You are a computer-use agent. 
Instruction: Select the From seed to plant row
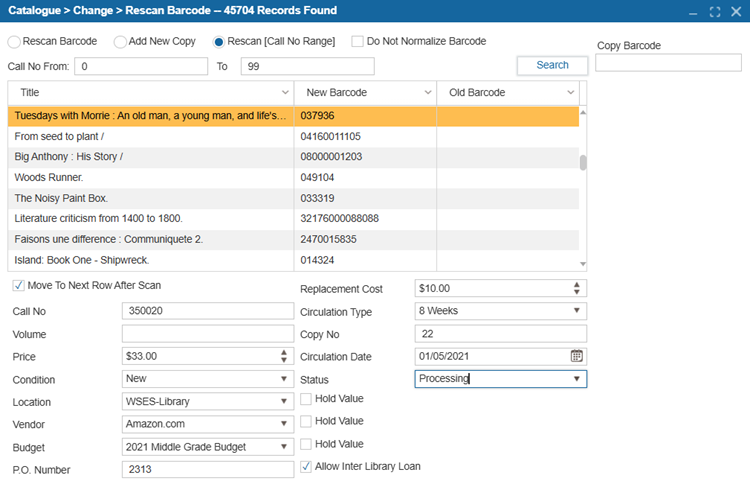pos(293,137)
